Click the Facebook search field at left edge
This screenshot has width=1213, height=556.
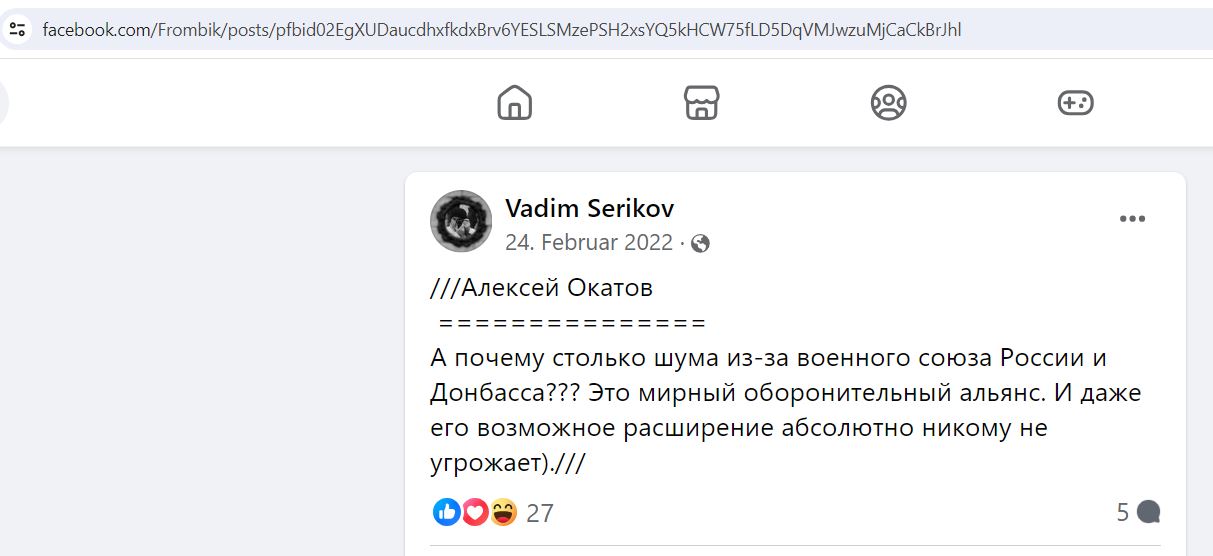[x=4, y=103]
